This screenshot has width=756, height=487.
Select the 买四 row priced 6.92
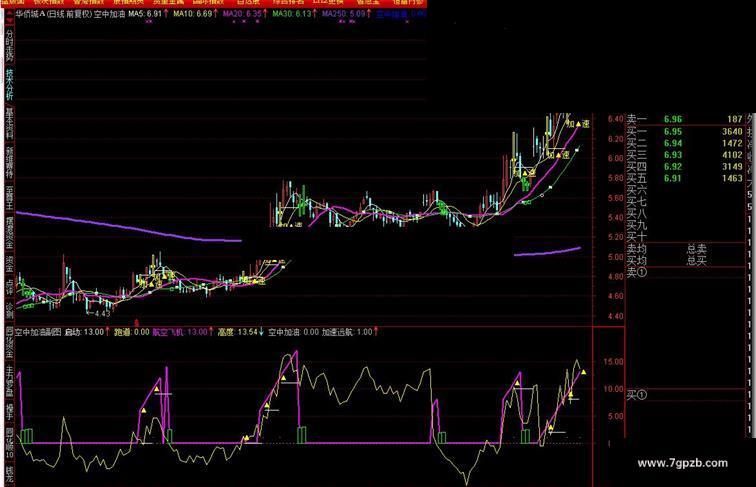(685, 166)
